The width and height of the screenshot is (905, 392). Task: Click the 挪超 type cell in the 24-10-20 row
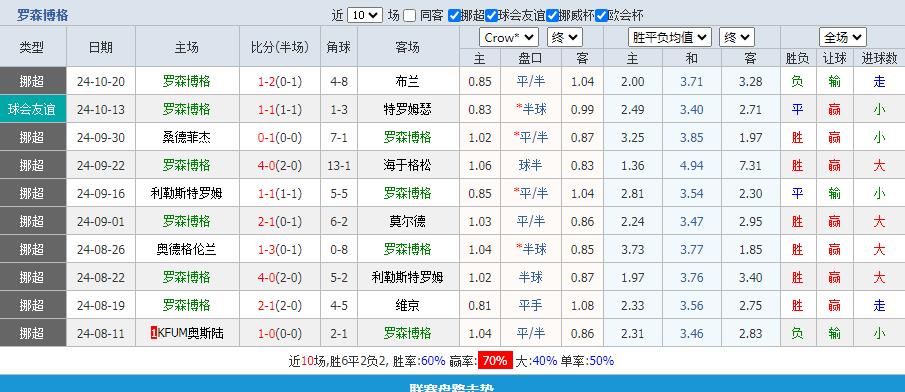[33, 81]
